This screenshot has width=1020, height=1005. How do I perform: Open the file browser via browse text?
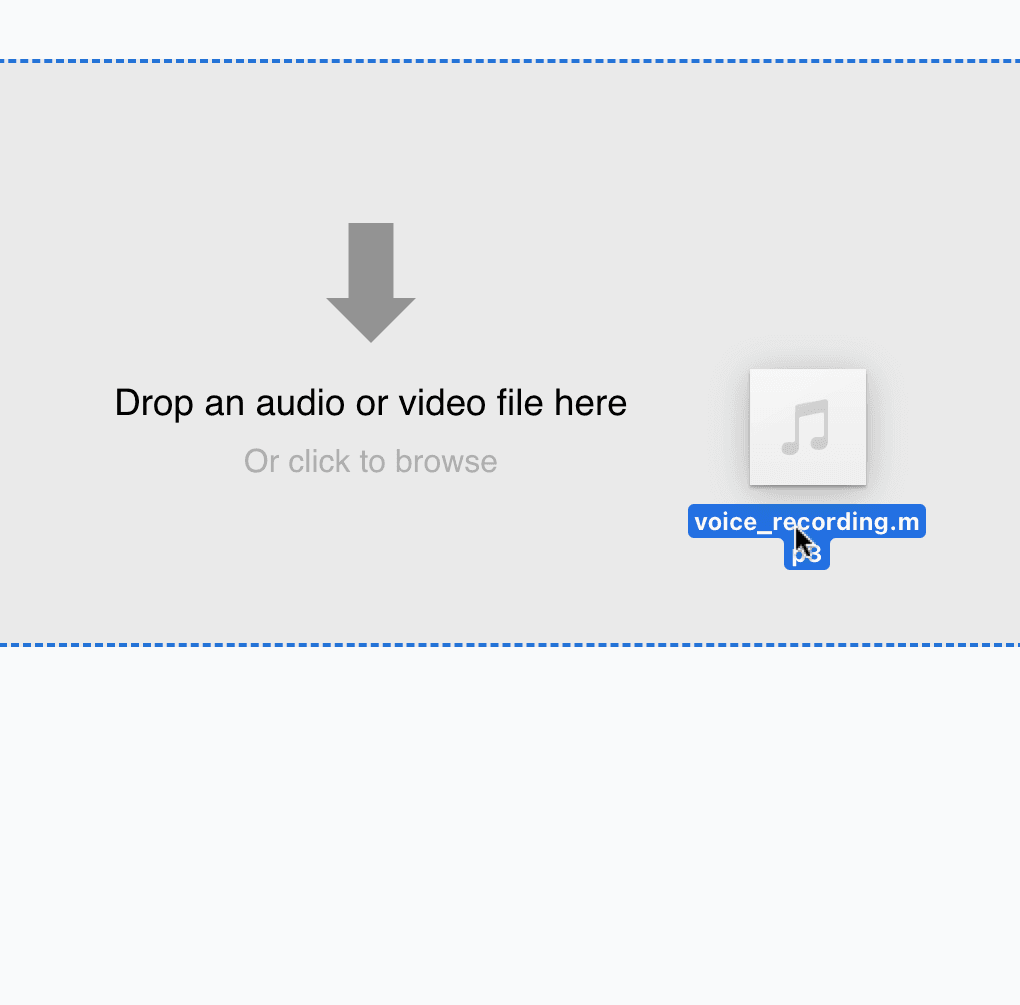[370, 461]
